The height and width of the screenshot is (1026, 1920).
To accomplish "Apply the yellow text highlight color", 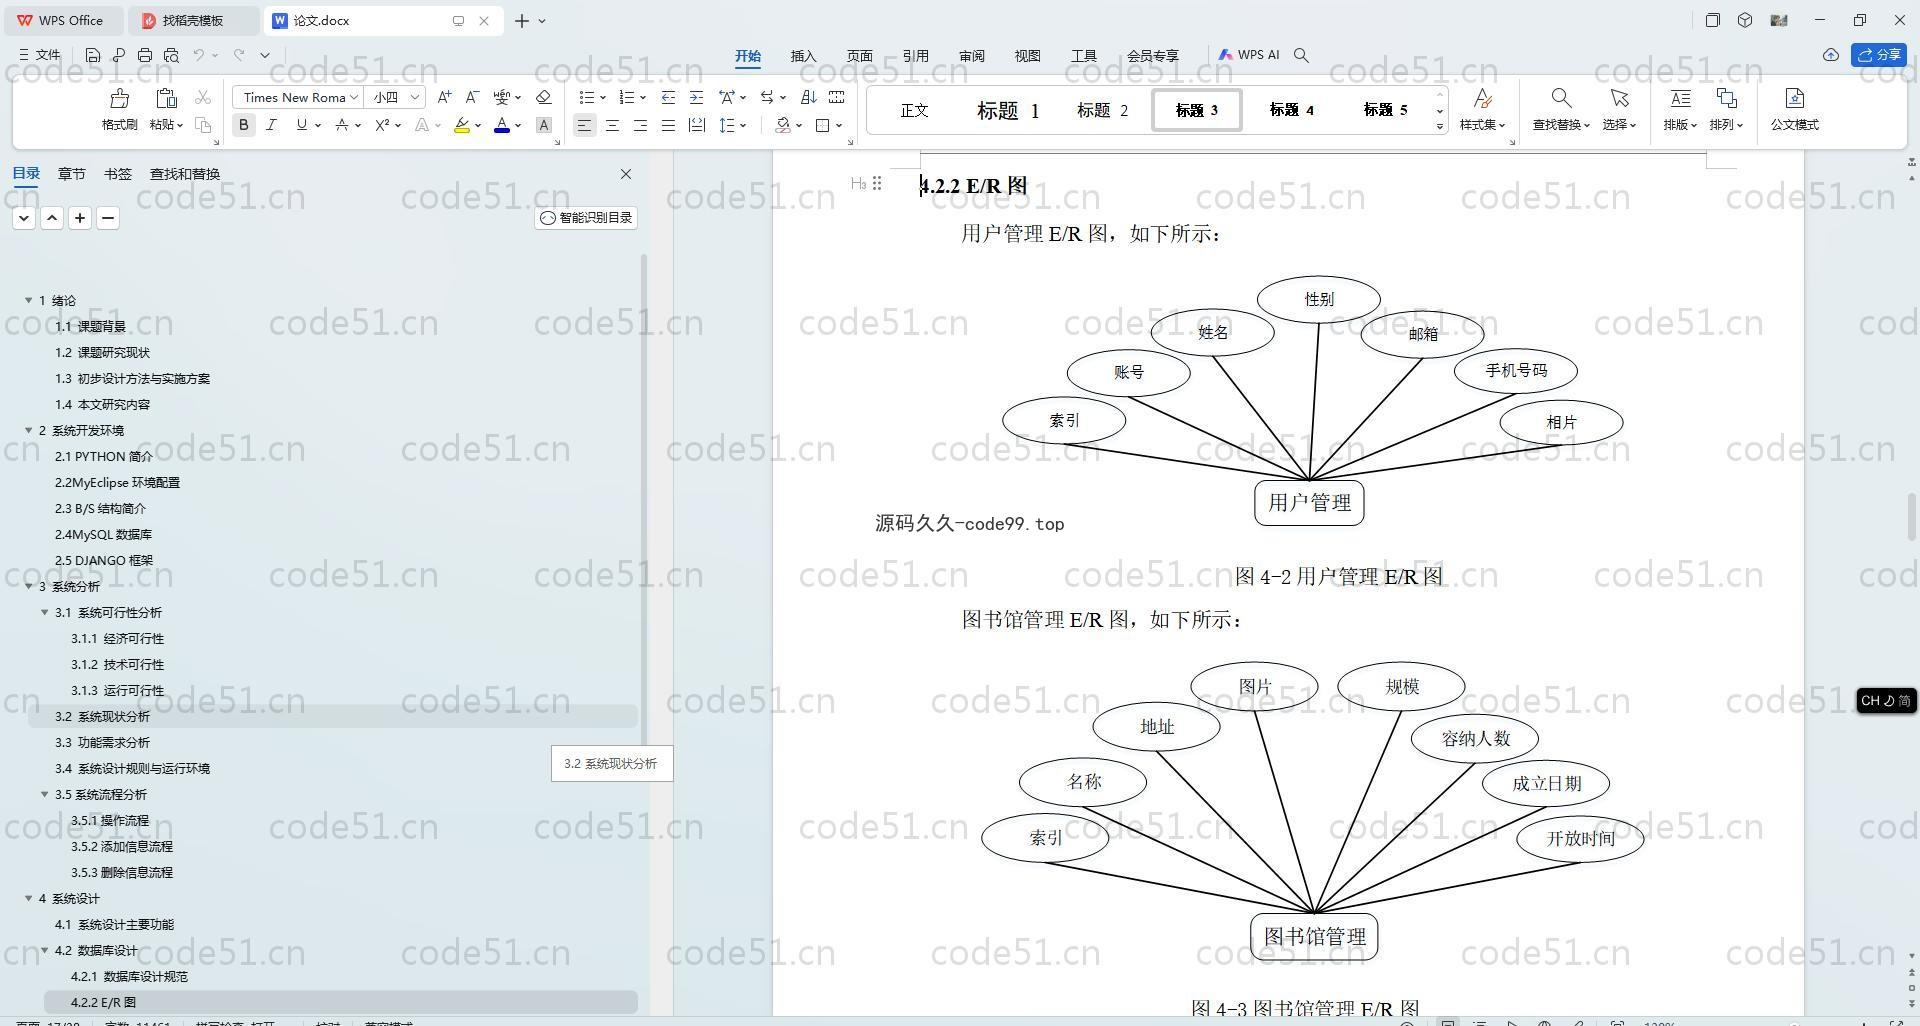I will tap(461, 125).
